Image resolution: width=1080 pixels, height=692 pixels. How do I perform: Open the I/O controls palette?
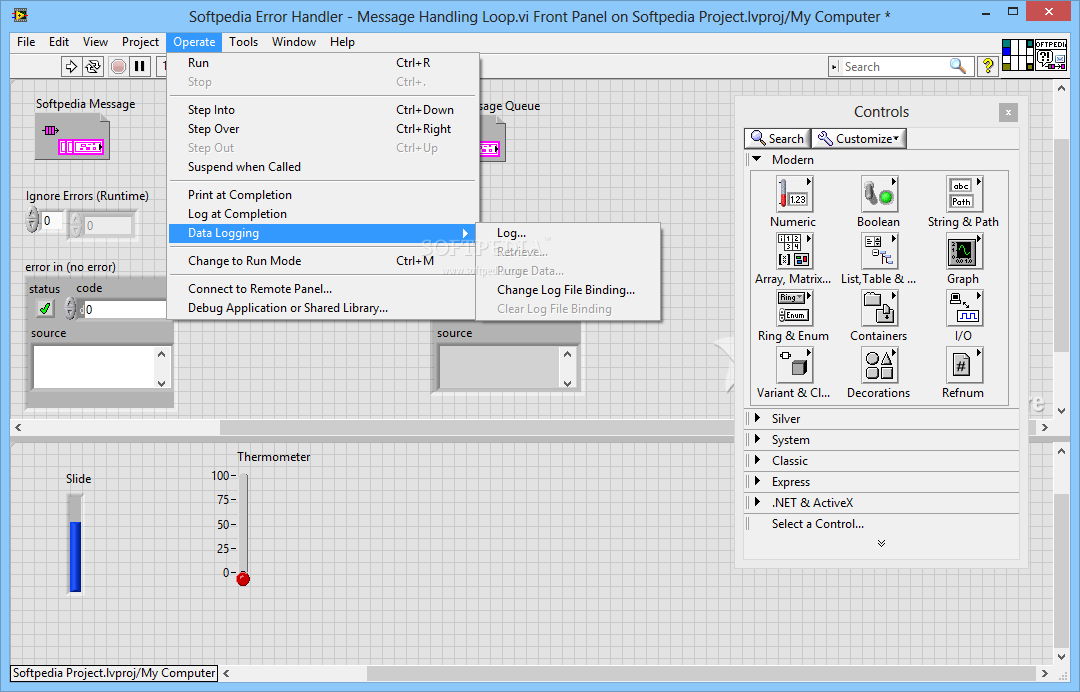963,308
